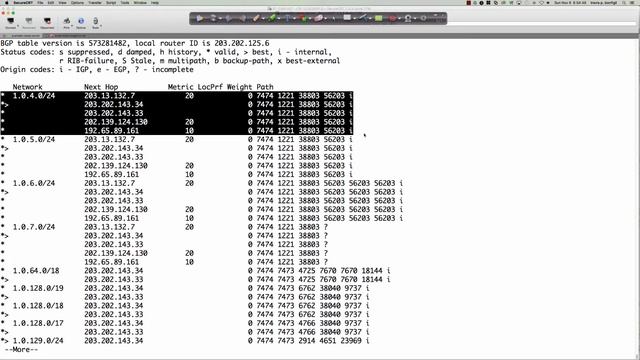Open the Apple menu
This screenshot has height=360, width=640.
pyautogui.click(x=6, y=3)
